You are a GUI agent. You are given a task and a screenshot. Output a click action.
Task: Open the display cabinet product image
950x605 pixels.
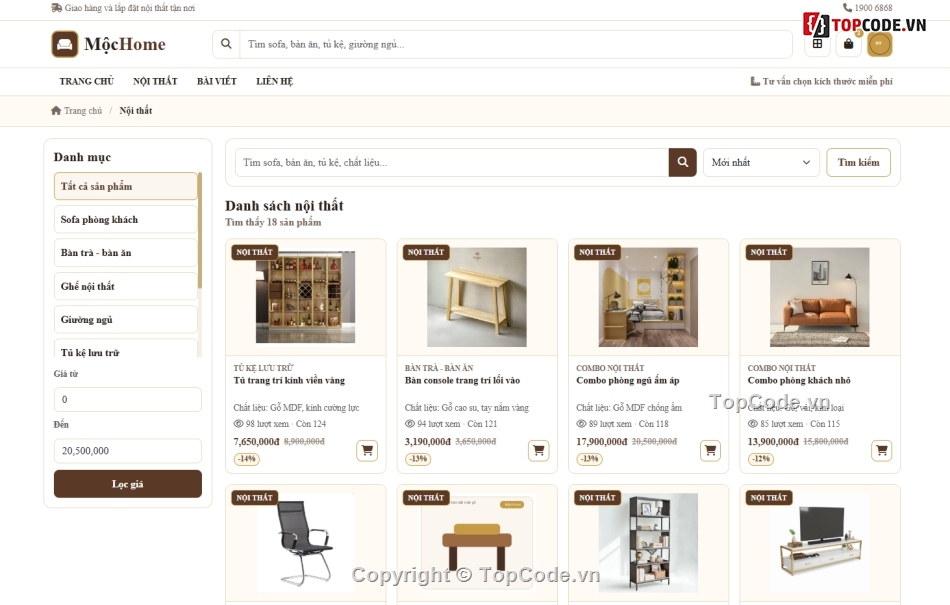click(x=305, y=297)
